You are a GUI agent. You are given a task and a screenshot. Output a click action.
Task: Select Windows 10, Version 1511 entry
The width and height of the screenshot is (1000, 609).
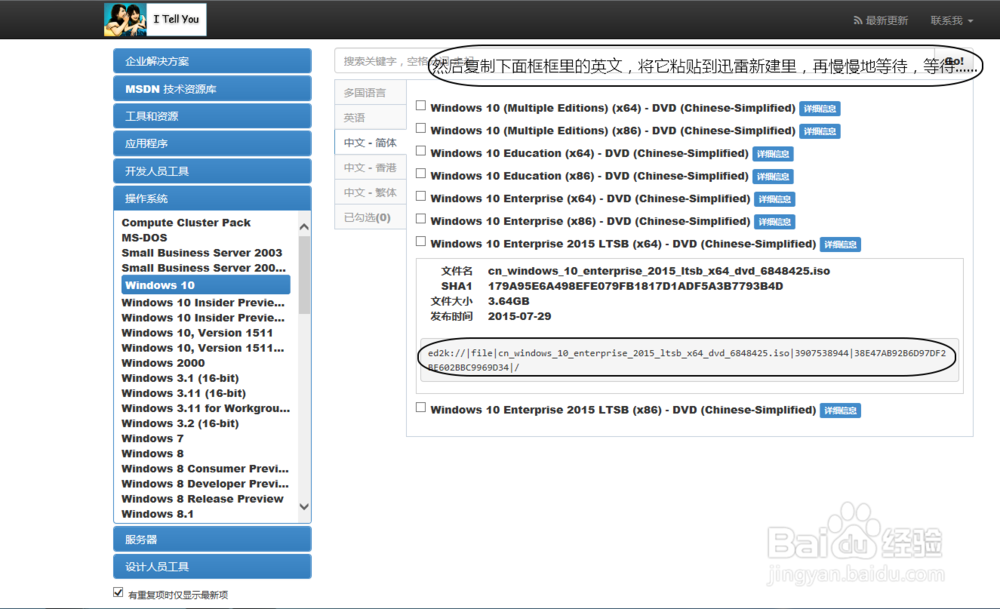tap(197, 333)
